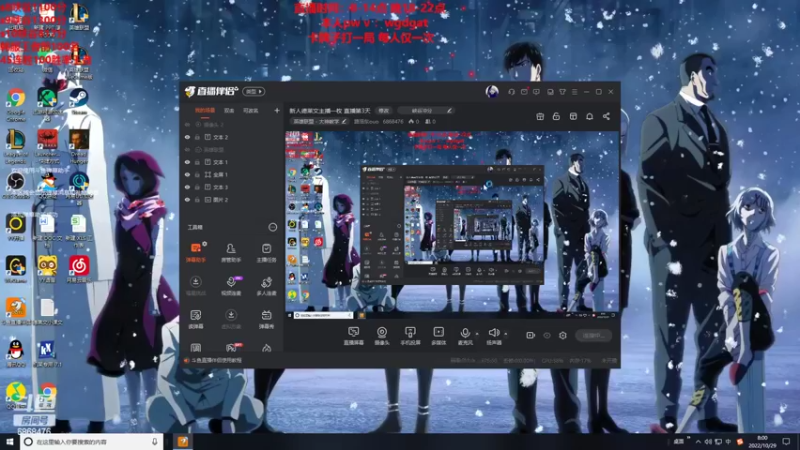This screenshot has width=800, height=450.
Task: Click the taskbar search input box
Action: pyautogui.click(x=92, y=441)
